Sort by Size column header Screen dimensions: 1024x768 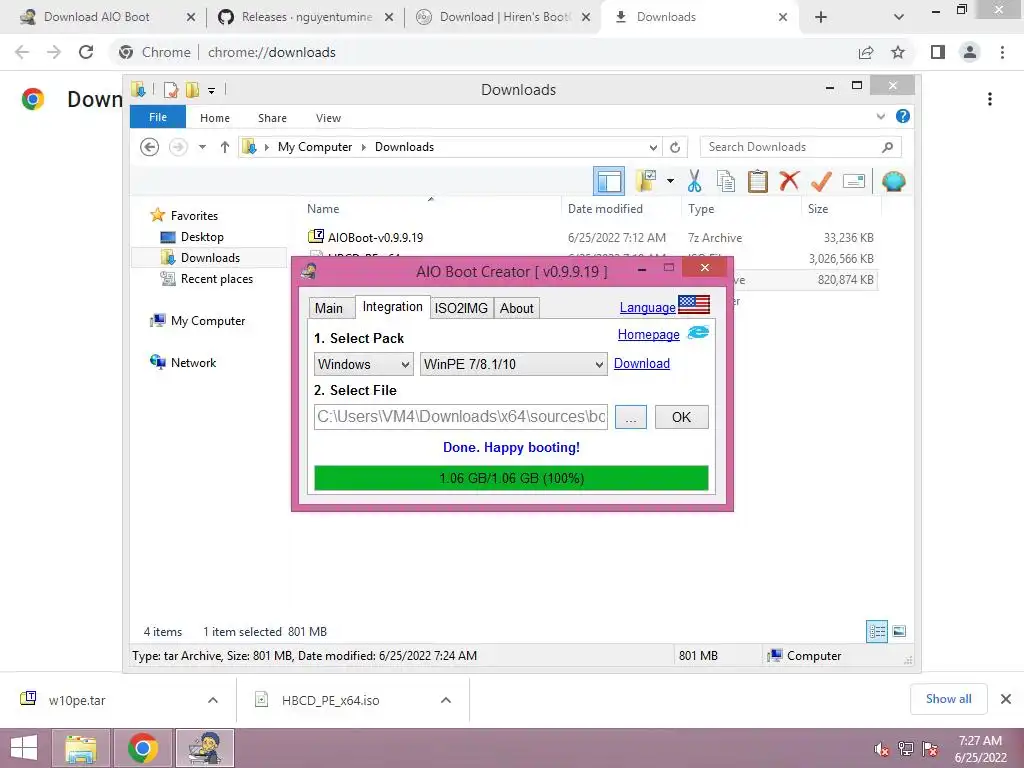[818, 209]
